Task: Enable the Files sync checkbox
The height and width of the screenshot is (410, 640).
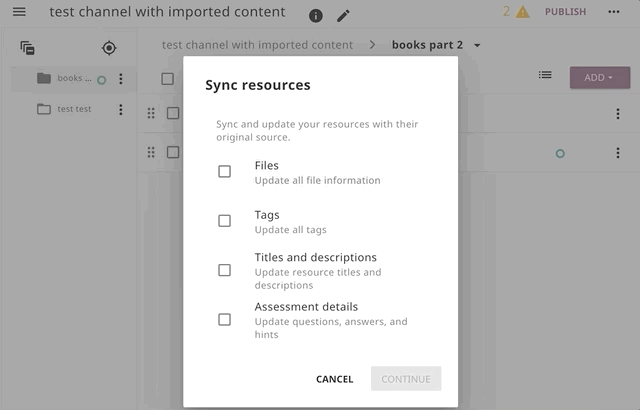Action: tap(224, 171)
